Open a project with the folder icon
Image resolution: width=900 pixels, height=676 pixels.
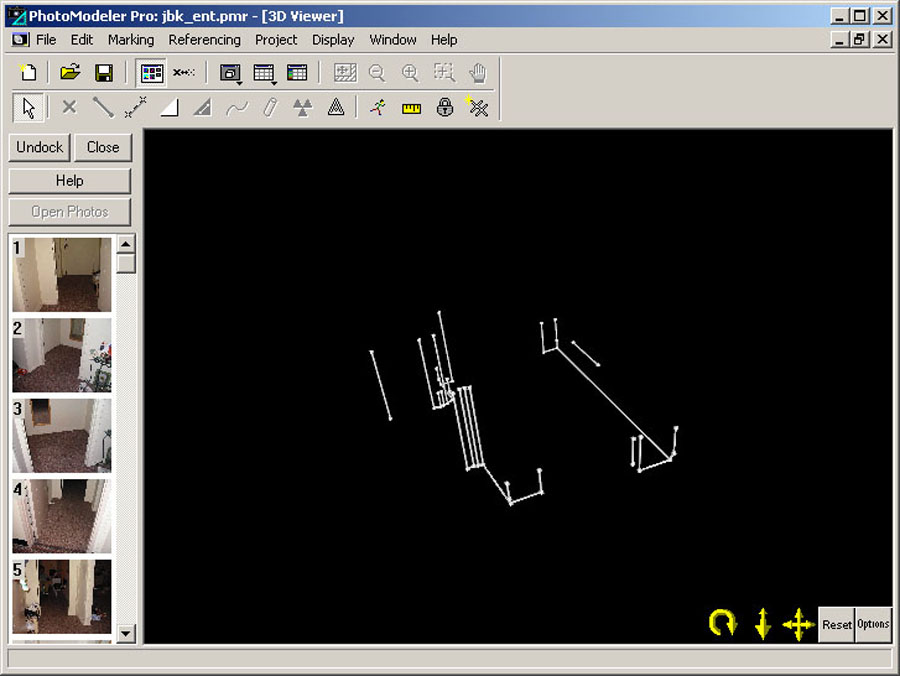coord(70,72)
